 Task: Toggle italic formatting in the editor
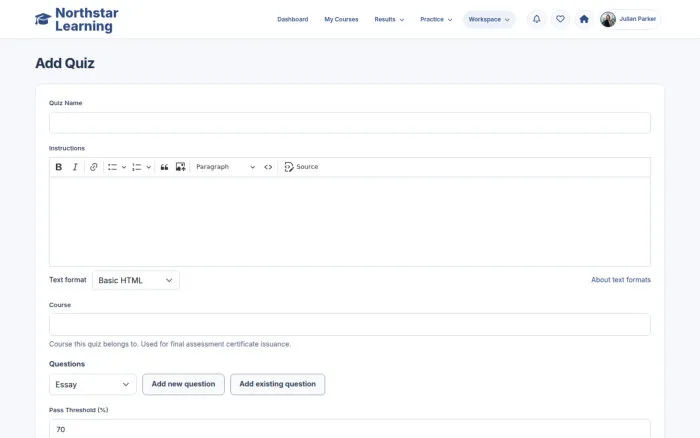75,167
